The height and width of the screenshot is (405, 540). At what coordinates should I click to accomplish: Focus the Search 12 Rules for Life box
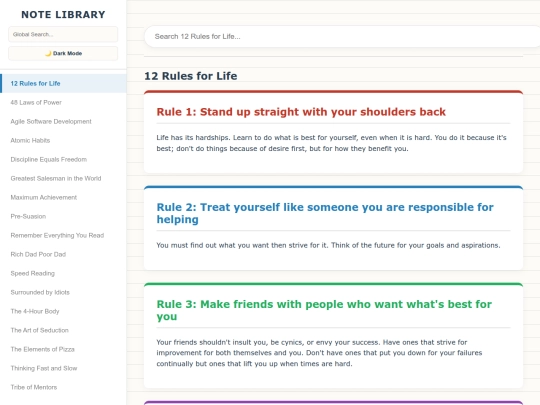(x=342, y=37)
